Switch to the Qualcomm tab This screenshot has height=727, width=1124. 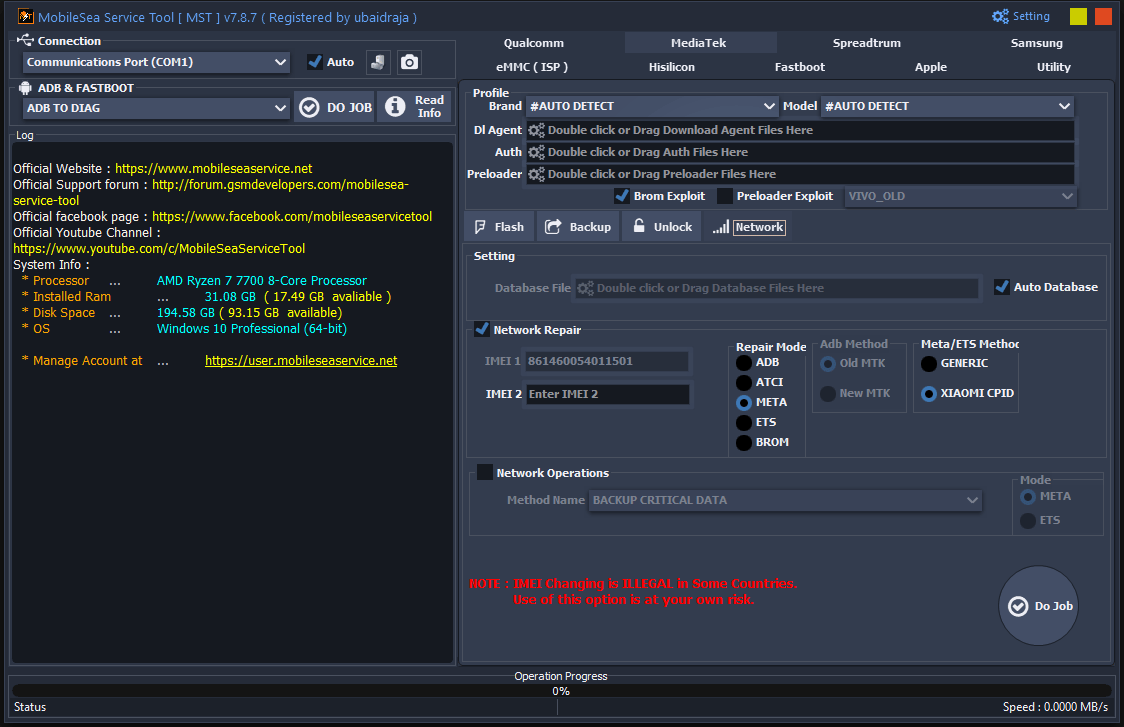click(533, 43)
